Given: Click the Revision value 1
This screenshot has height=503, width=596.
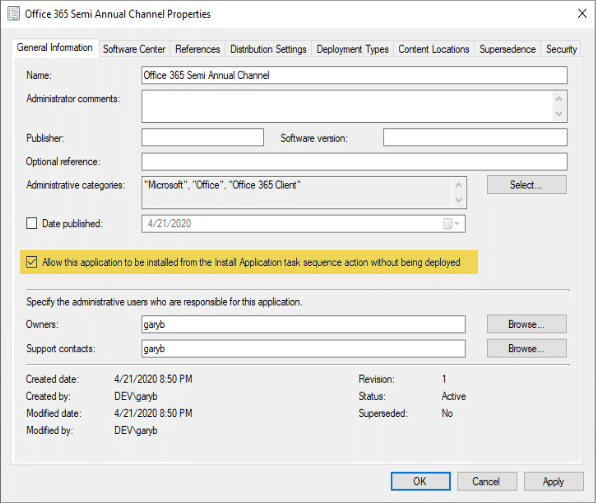Looking at the screenshot, I should (444, 379).
